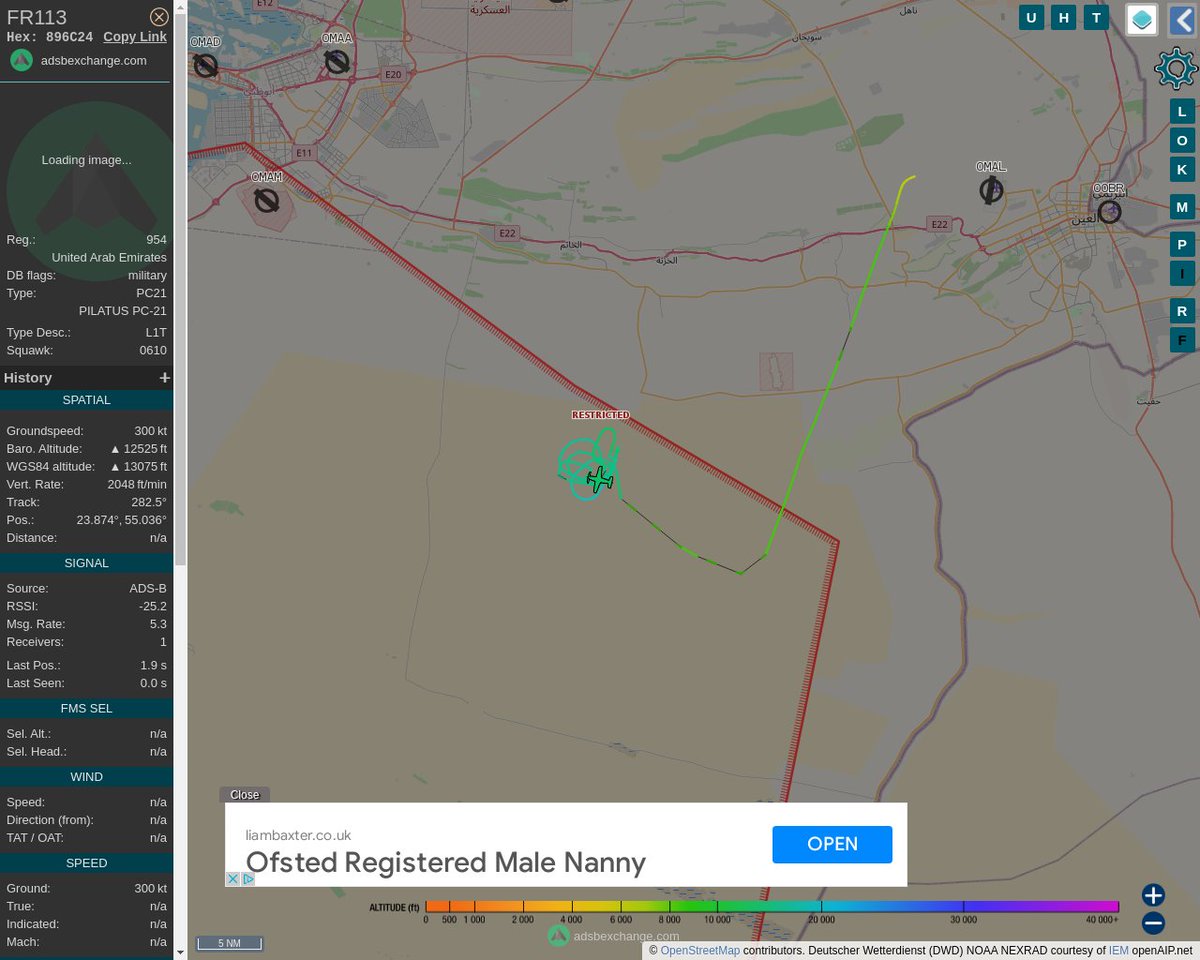
Task: Zoom in with the plus button
Action: point(1153,895)
